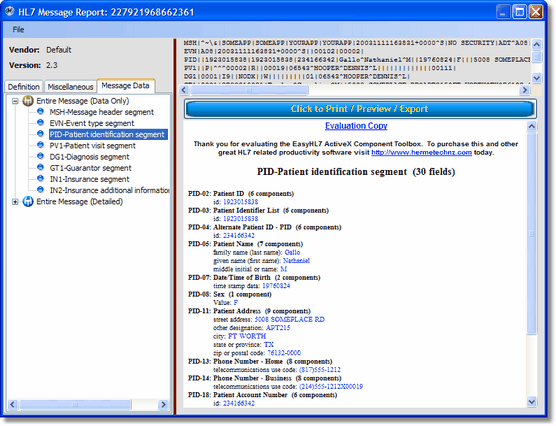Click the bullet icon beside PV1-Patient visit segment
Viewport: 556px width, 426px height.
coord(40,145)
